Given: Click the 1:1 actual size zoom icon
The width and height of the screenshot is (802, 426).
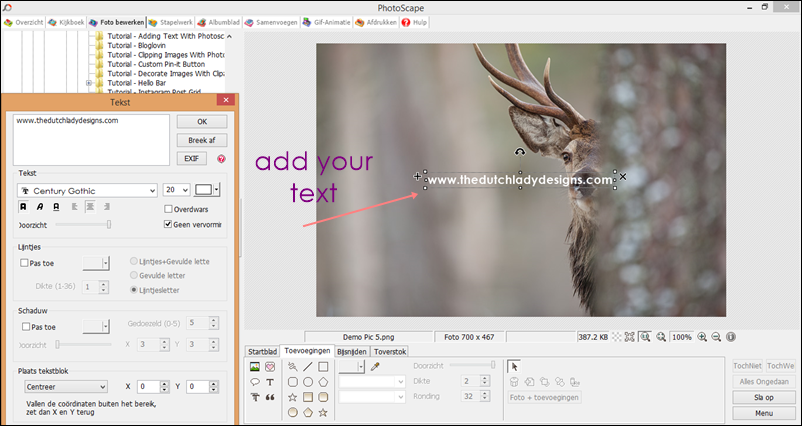Looking at the screenshot, I should pos(644,337).
